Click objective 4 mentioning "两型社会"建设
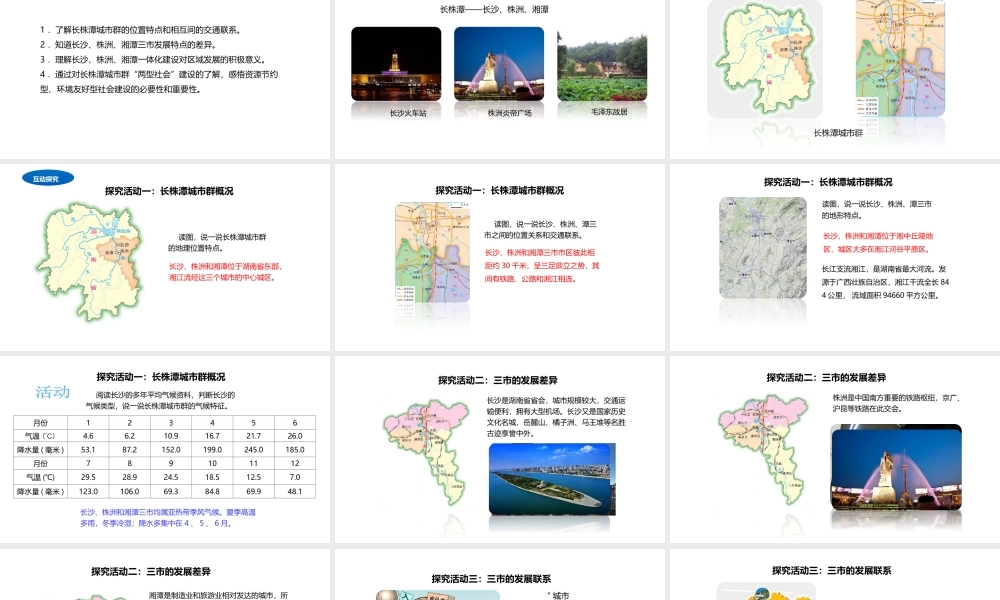1000x600 pixels. point(159,82)
